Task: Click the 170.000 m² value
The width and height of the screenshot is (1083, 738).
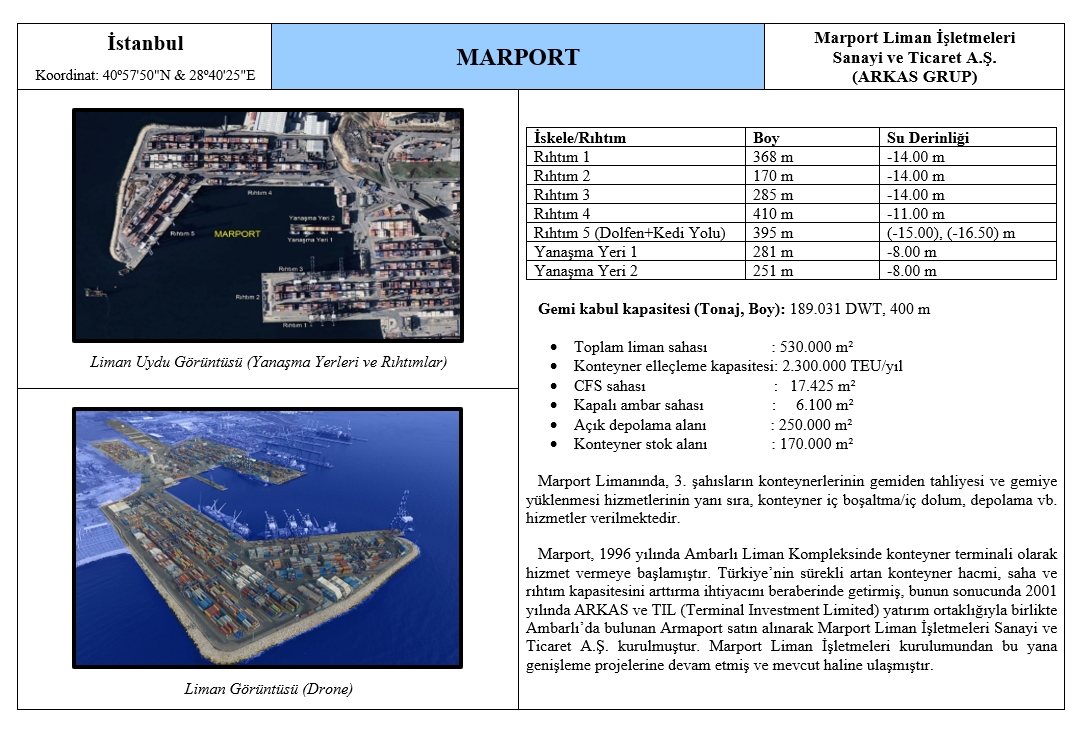Action: click(816, 444)
